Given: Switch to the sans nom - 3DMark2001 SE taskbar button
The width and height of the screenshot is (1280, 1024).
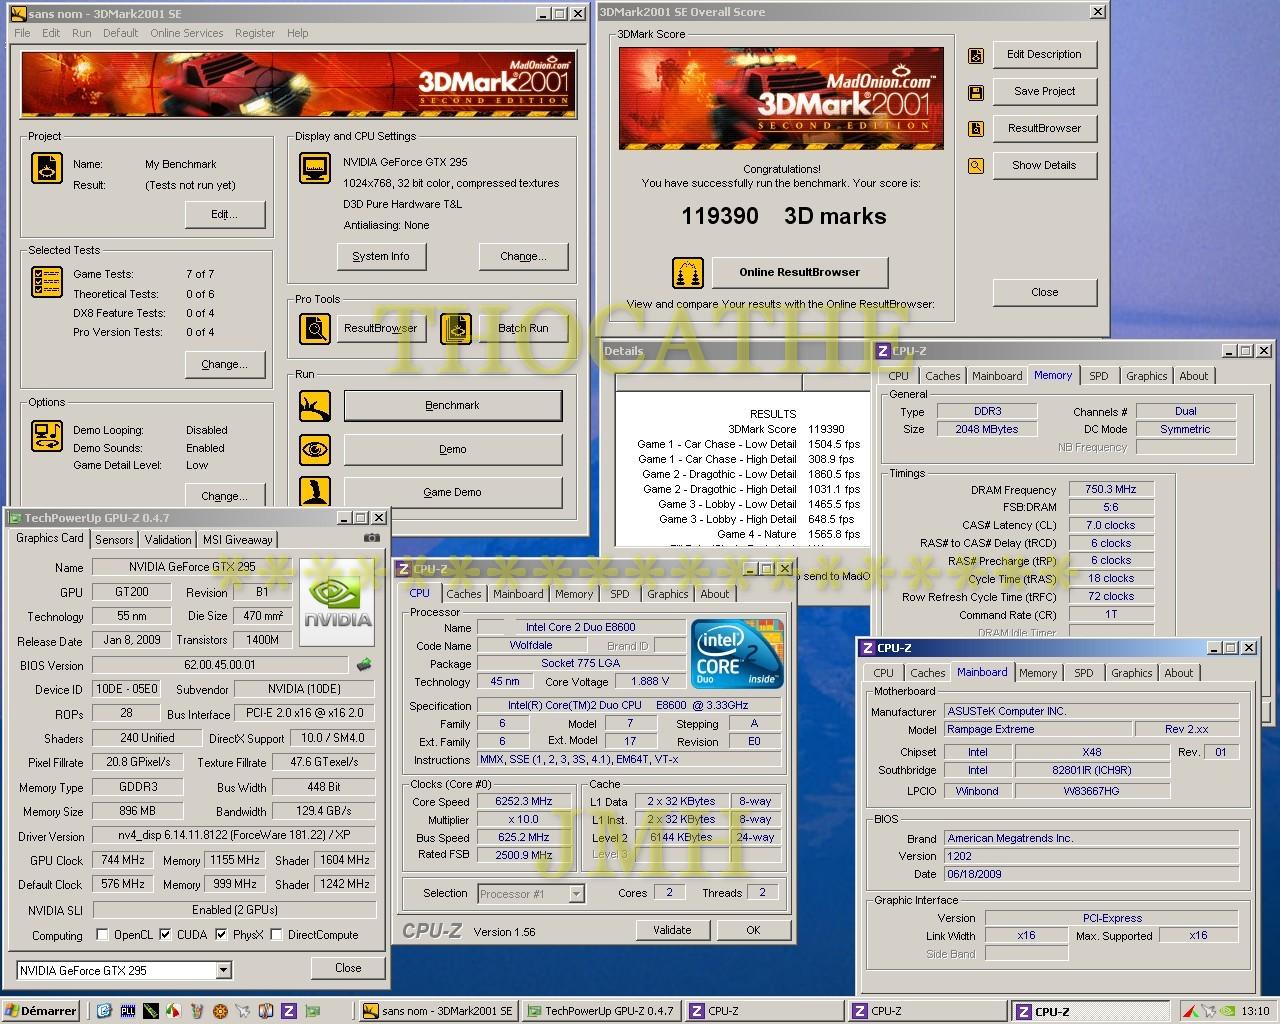Looking at the screenshot, I should (438, 1011).
